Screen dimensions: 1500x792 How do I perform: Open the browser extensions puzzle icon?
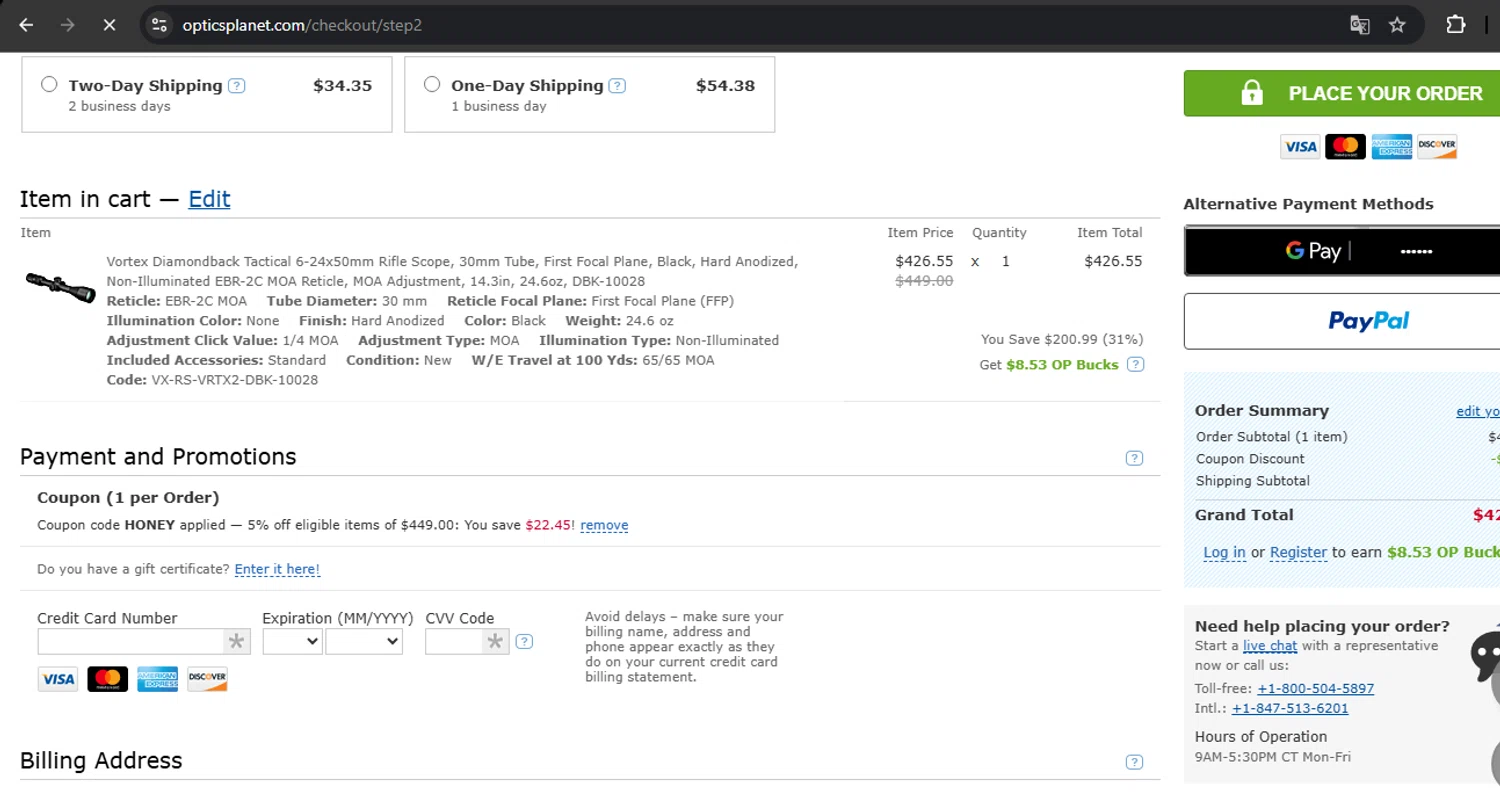point(1456,25)
